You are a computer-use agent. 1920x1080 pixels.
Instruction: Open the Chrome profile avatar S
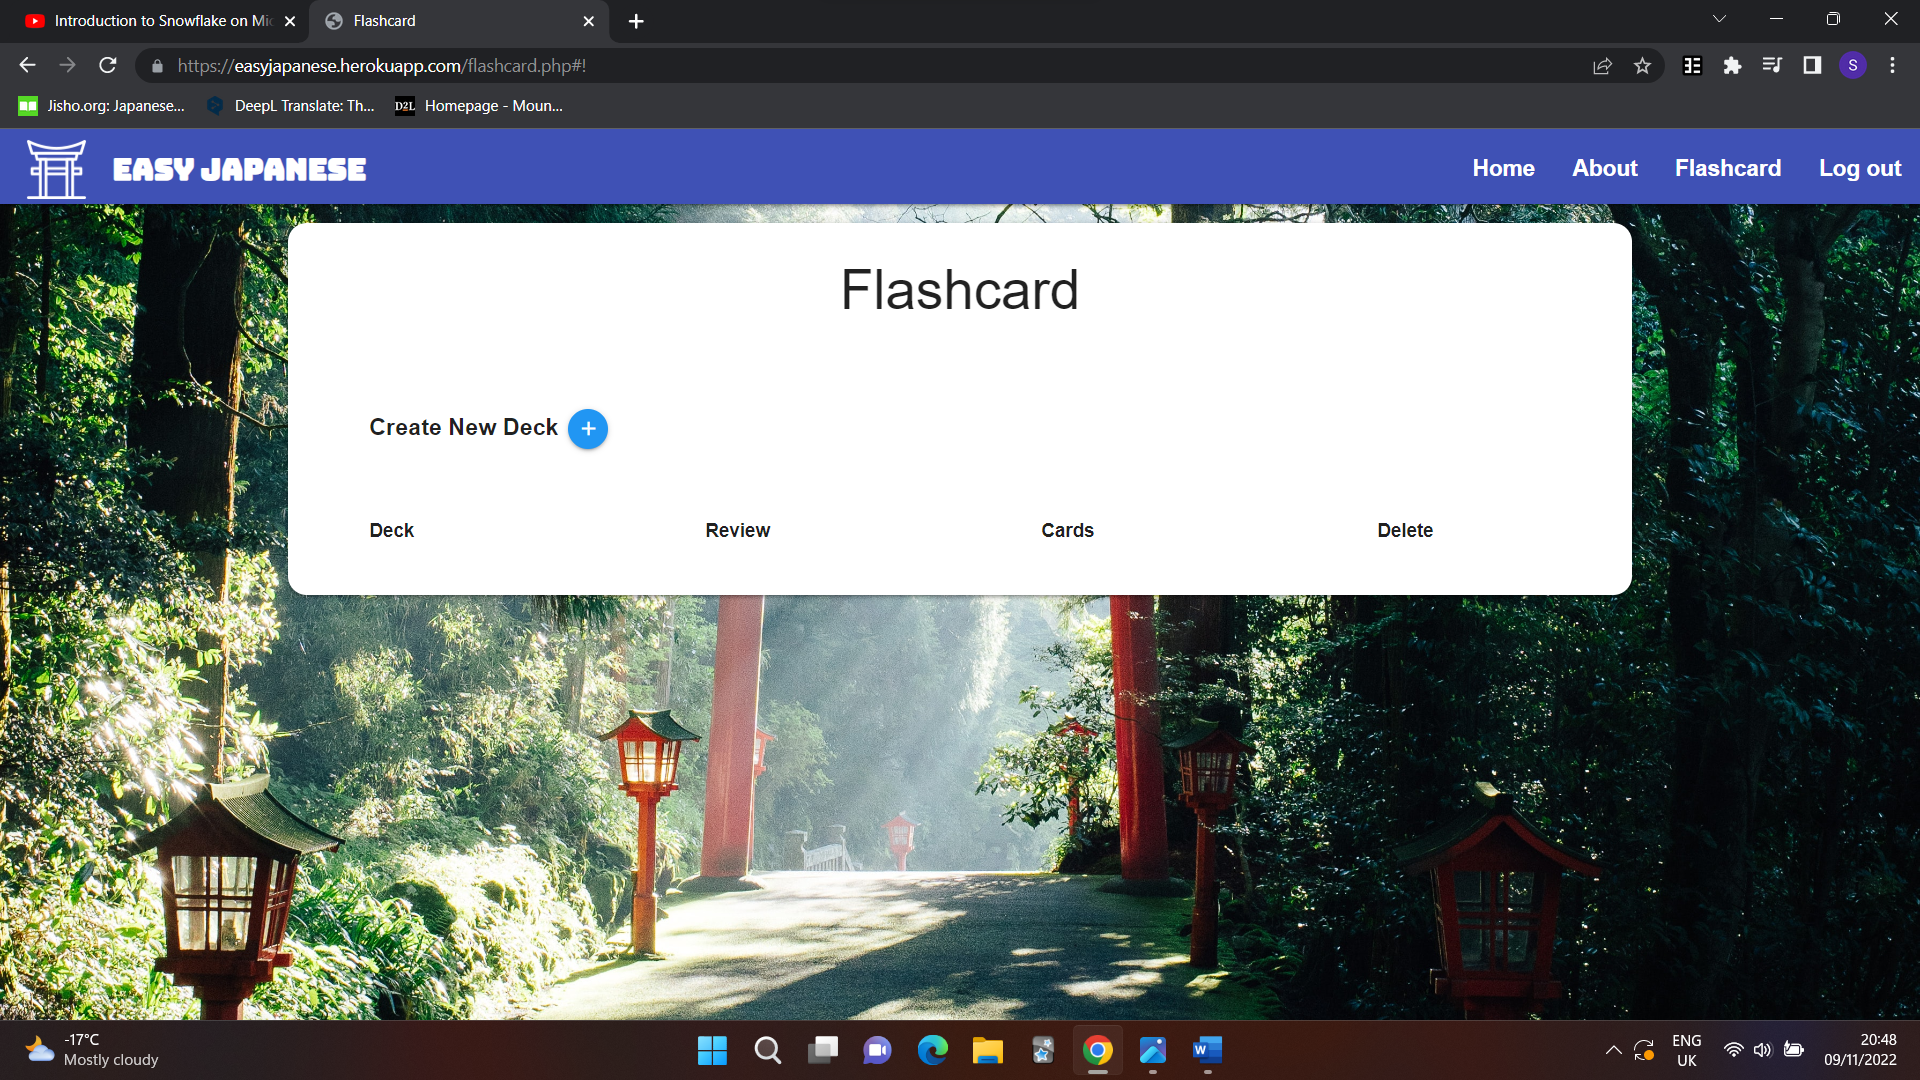point(1853,66)
